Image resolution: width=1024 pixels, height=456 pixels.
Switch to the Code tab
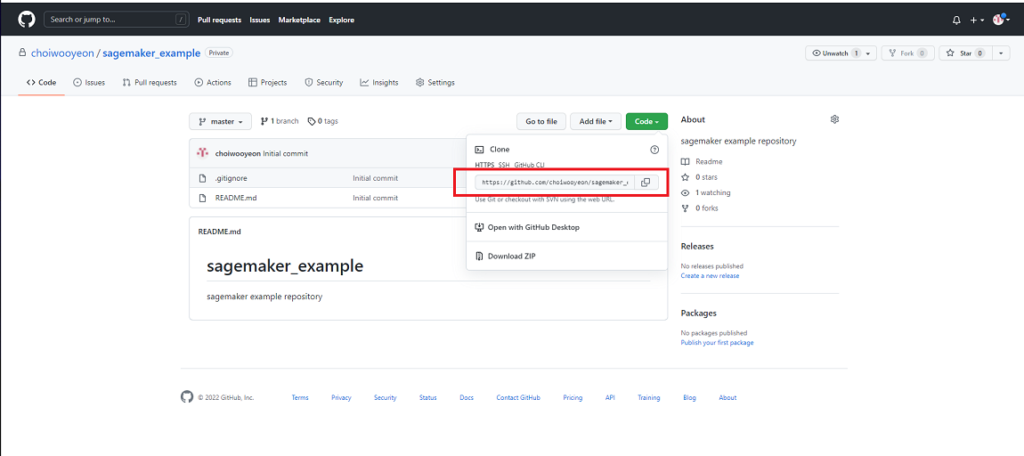click(41, 82)
